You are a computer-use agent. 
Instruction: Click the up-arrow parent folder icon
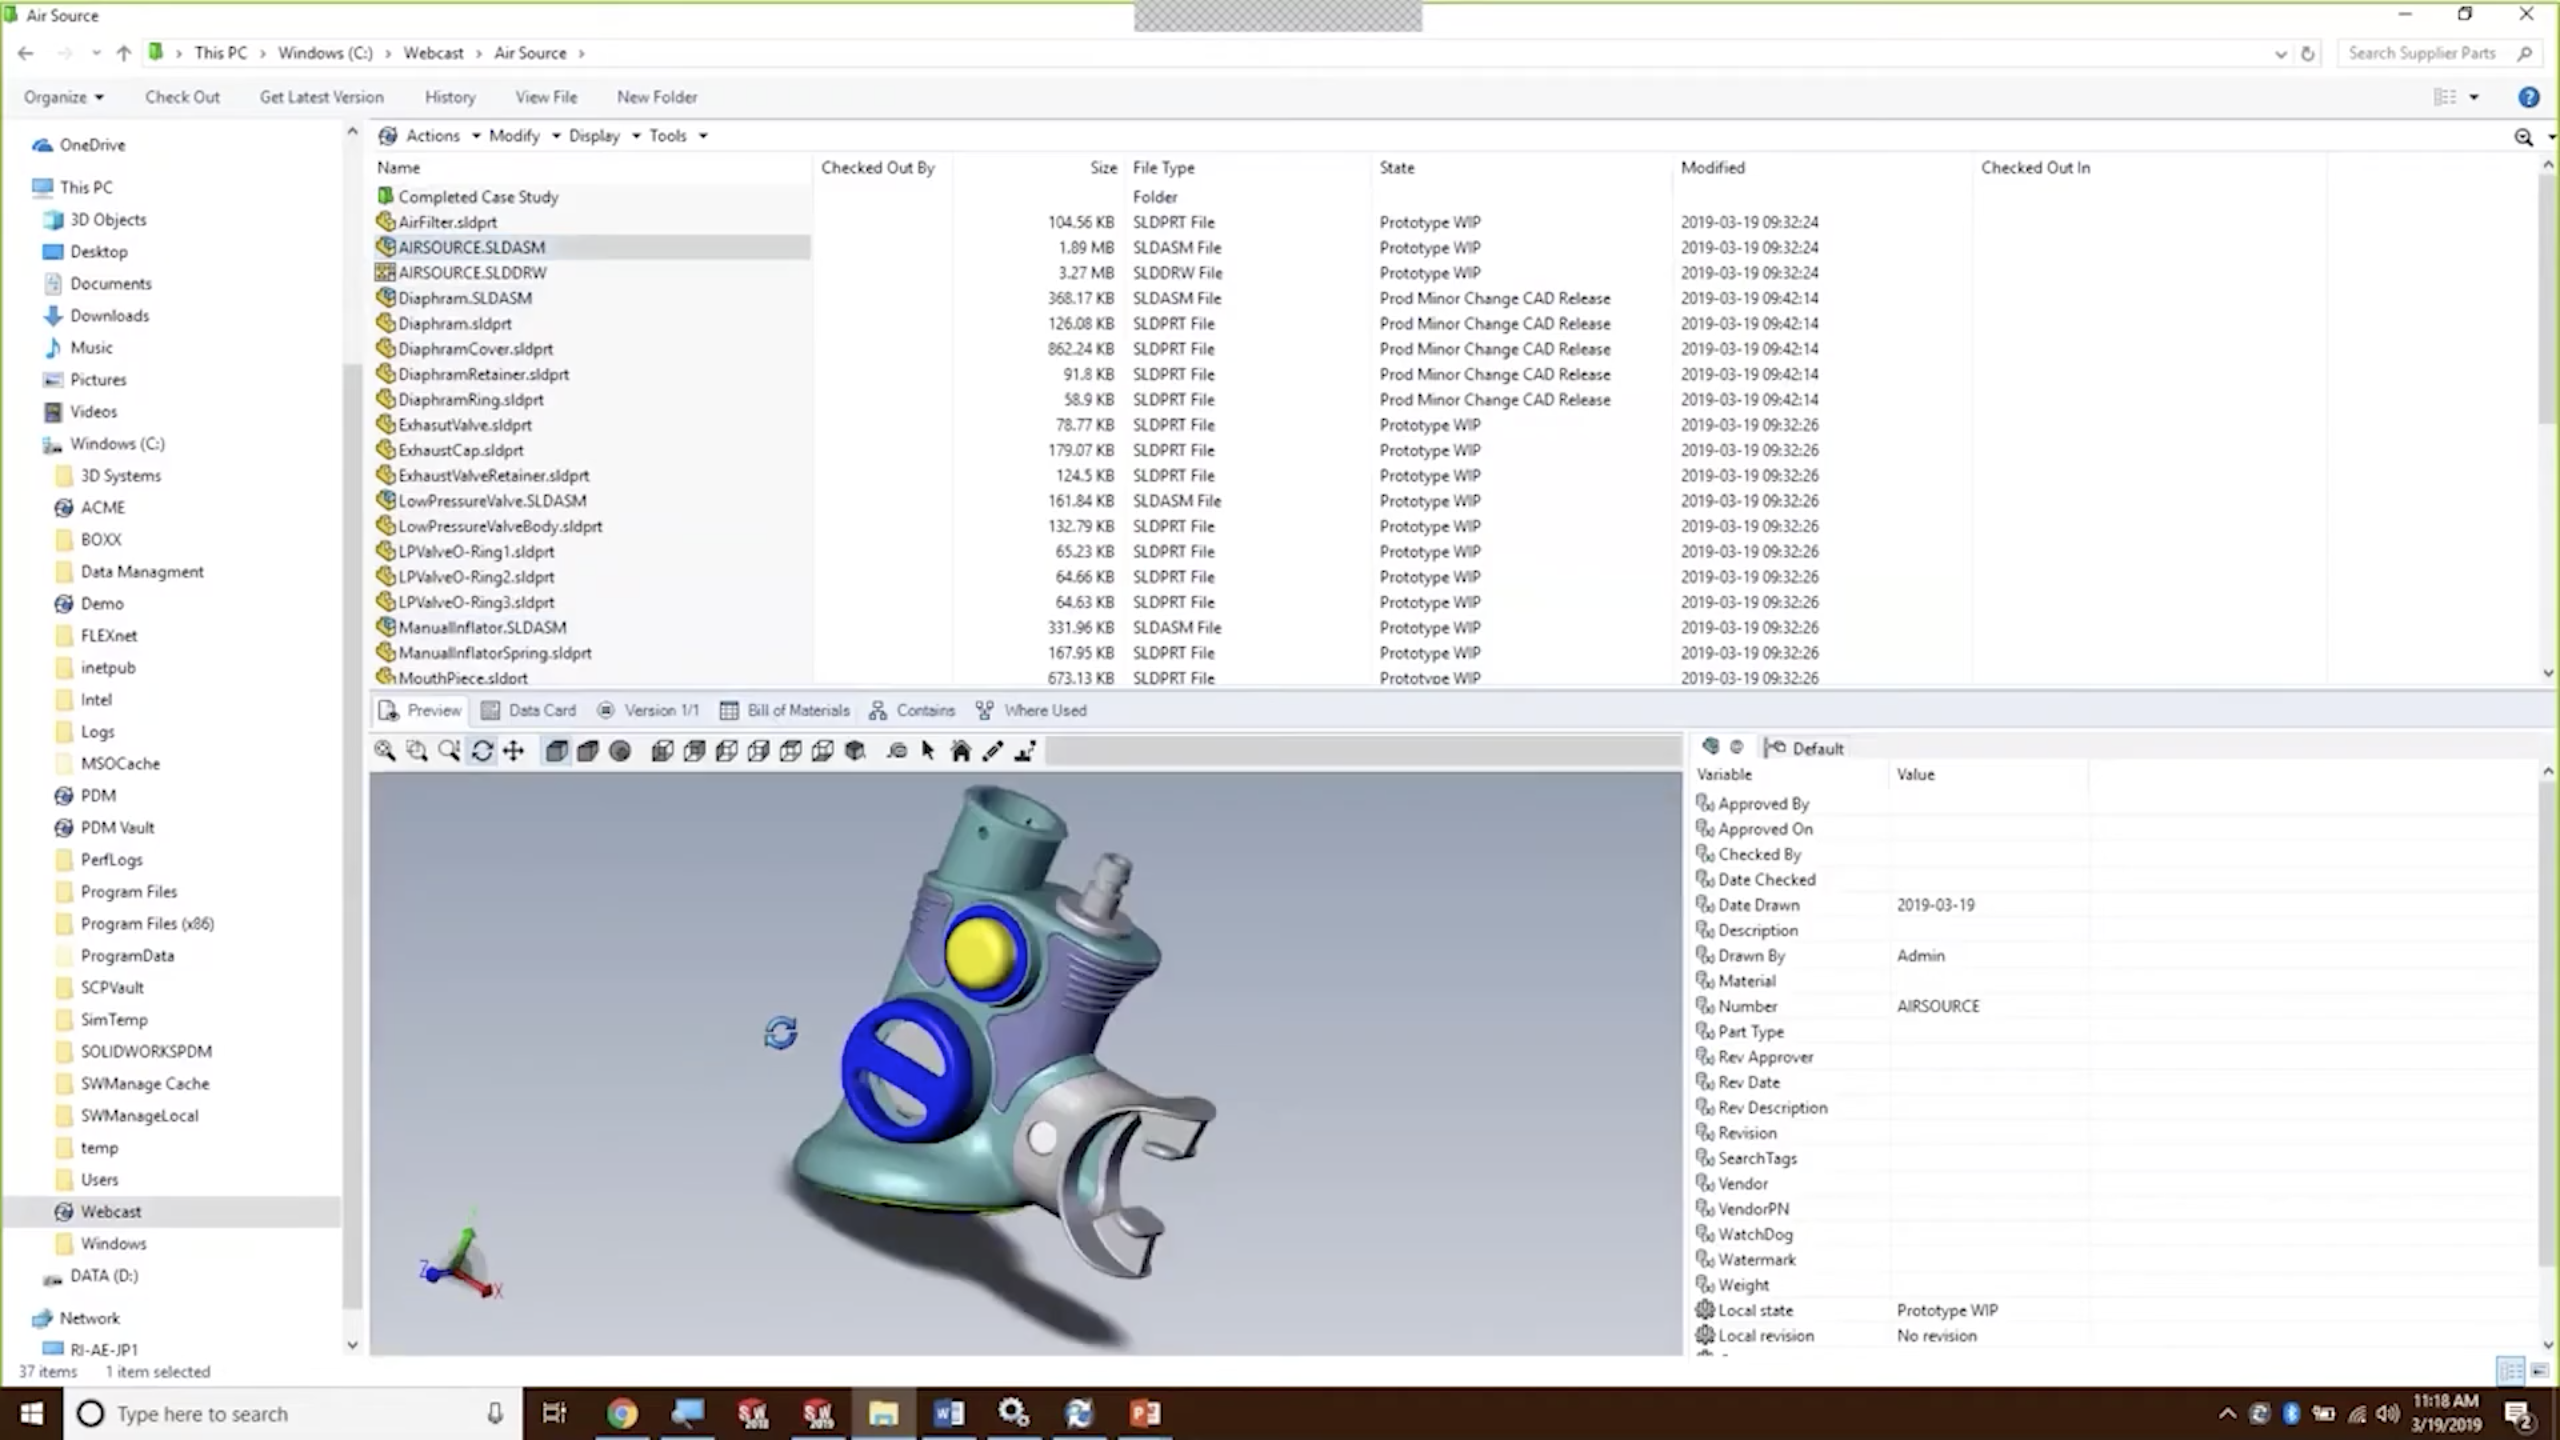124,53
